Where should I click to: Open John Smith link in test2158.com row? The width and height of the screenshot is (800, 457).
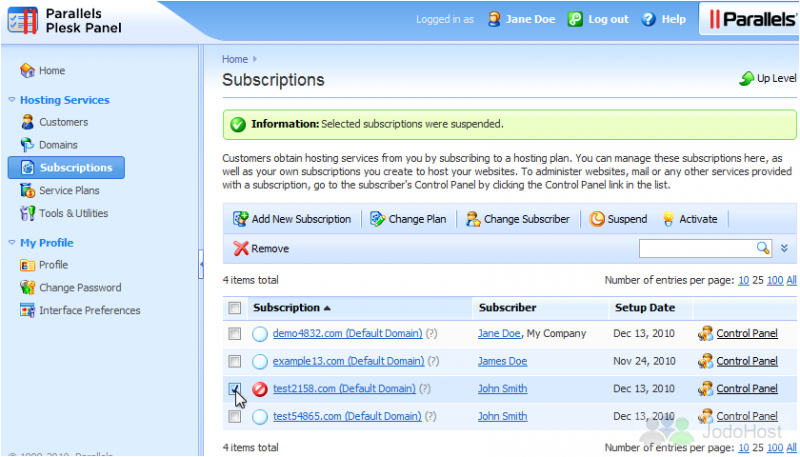[x=503, y=389]
